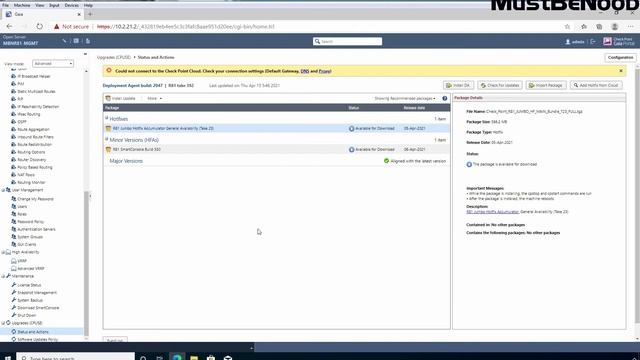
Task: Click the Install DA button
Action: pos(458,85)
